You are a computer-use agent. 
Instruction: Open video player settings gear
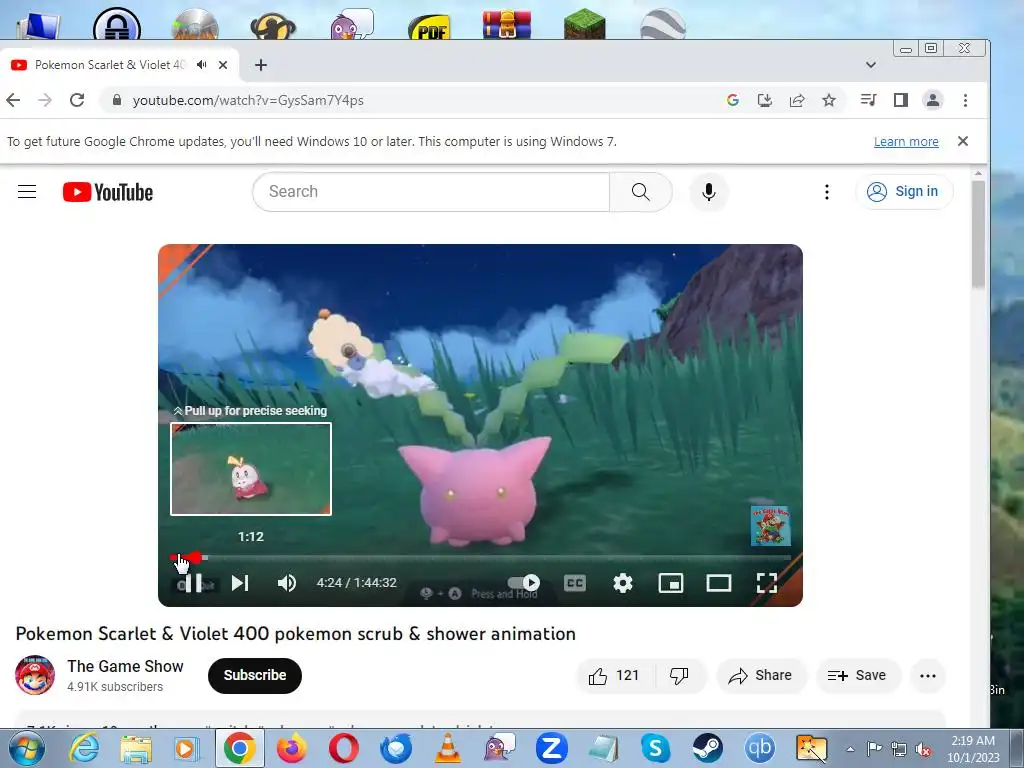point(622,583)
